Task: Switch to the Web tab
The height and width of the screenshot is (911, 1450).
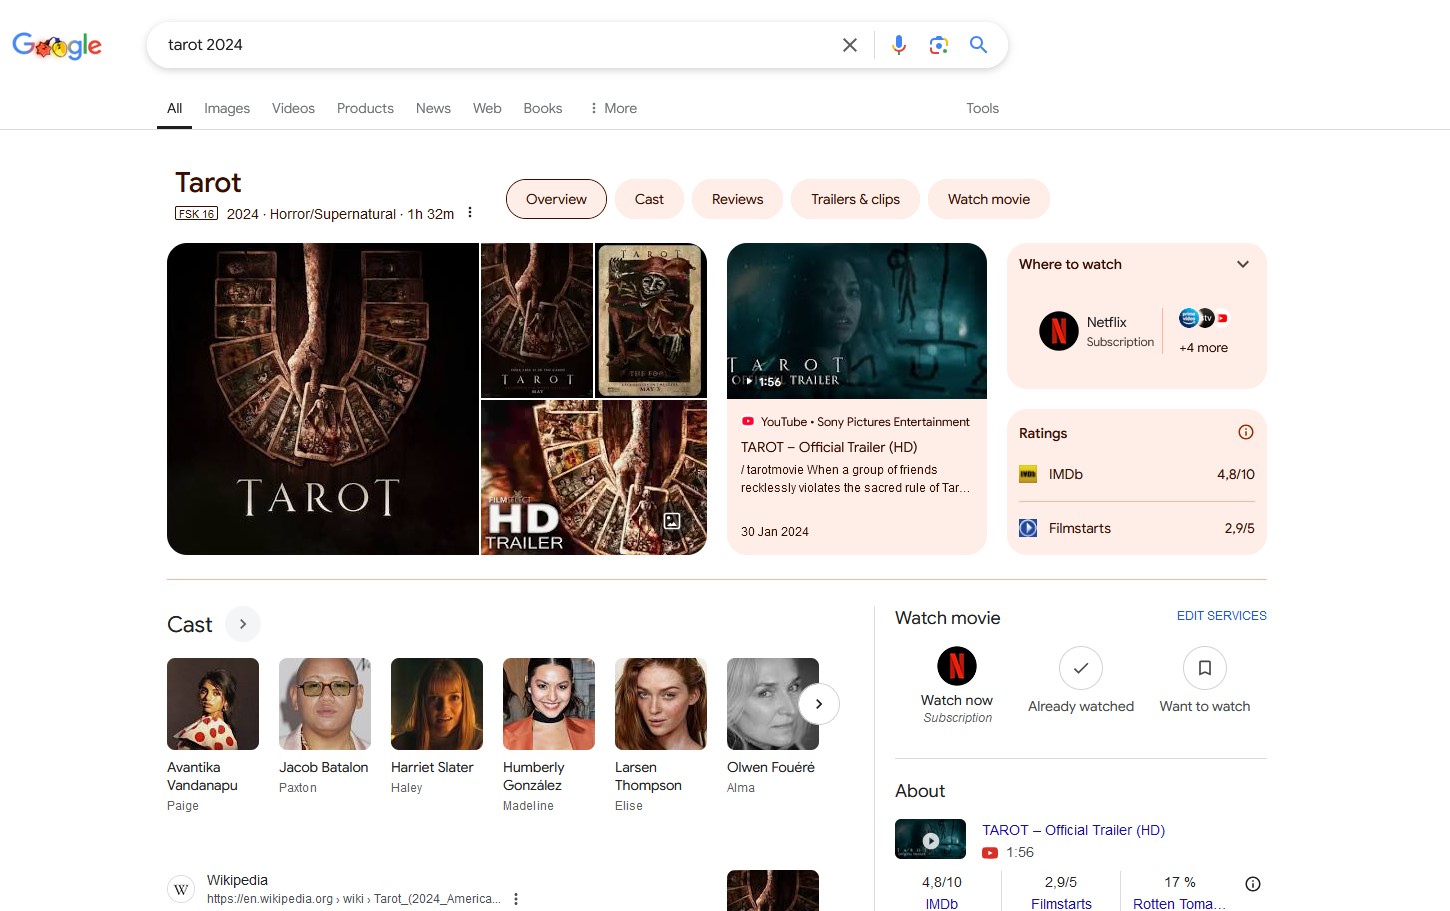Action: click(x=487, y=108)
